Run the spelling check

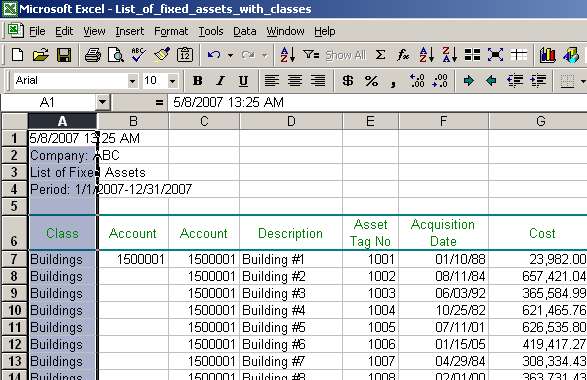[139, 55]
